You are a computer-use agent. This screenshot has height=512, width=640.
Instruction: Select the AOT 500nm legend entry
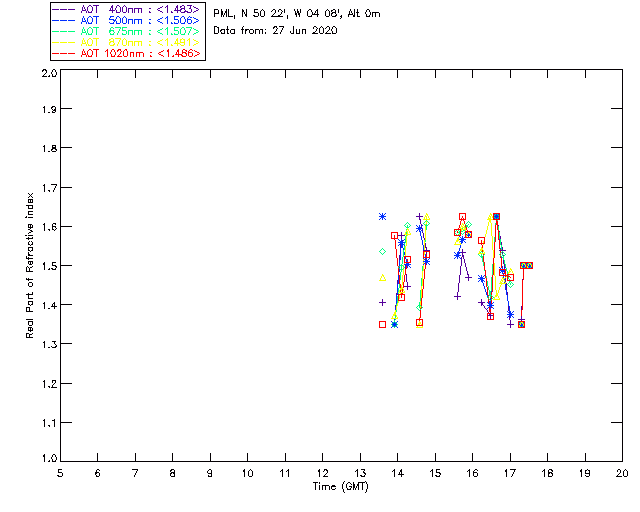click(x=128, y=20)
